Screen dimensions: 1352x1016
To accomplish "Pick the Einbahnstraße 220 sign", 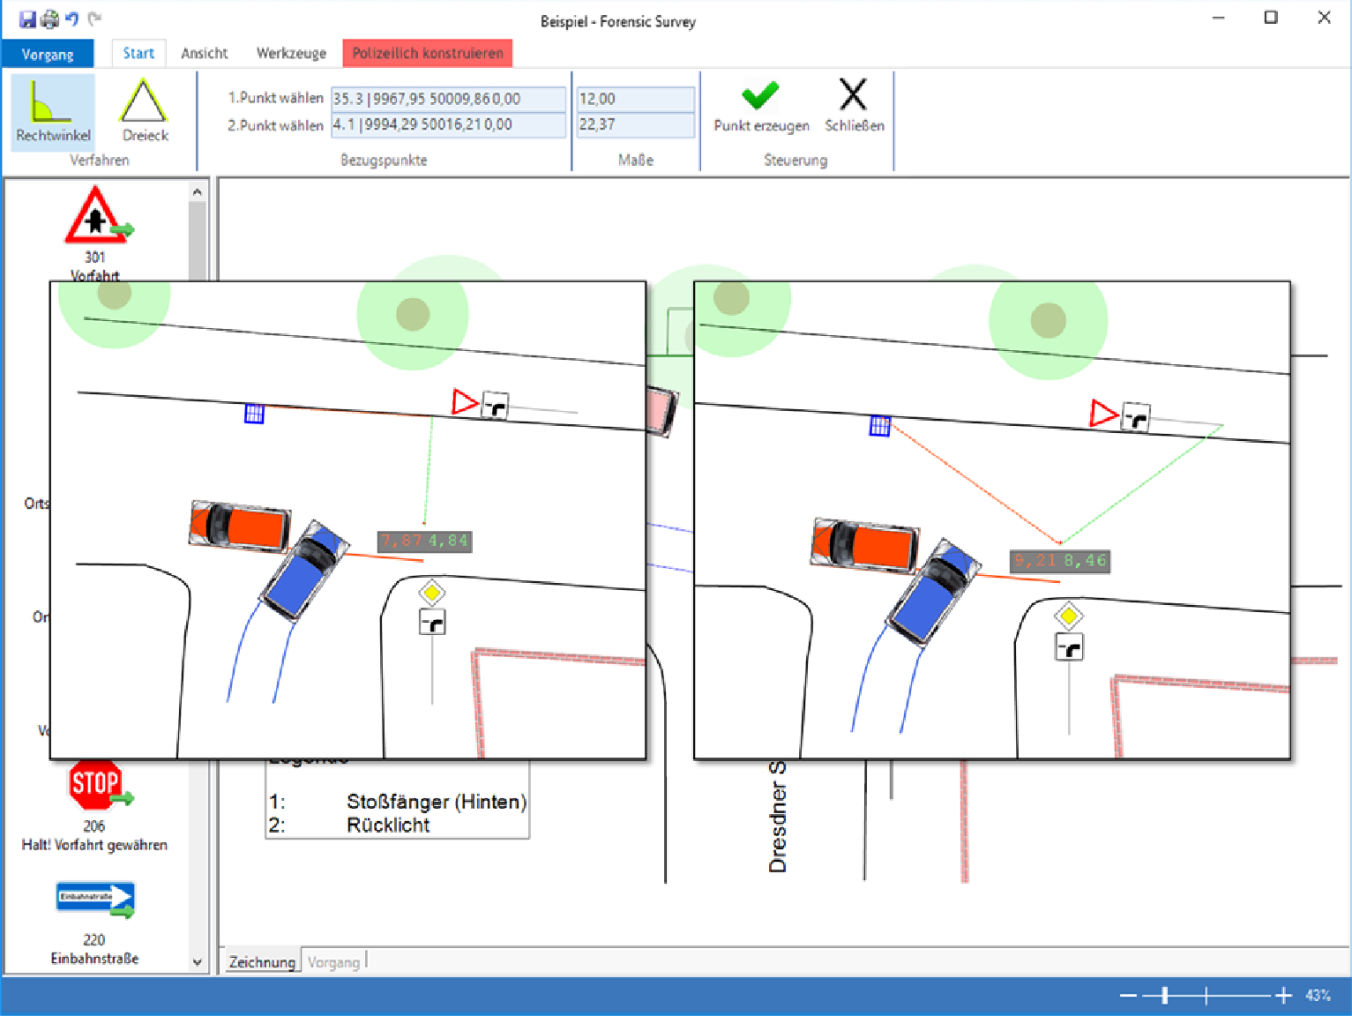I will [x=95, y=900].
